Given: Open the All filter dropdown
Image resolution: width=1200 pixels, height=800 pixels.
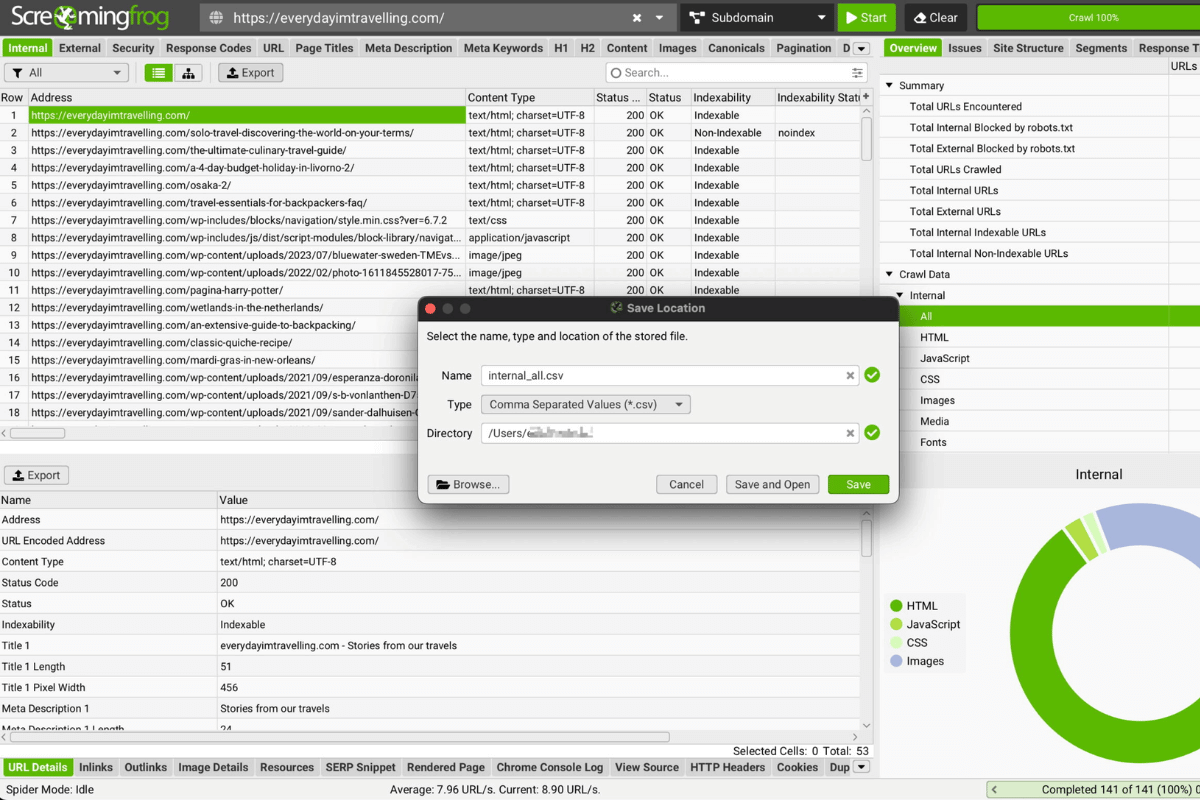Looking at the screenshot, I should (67, 73).
